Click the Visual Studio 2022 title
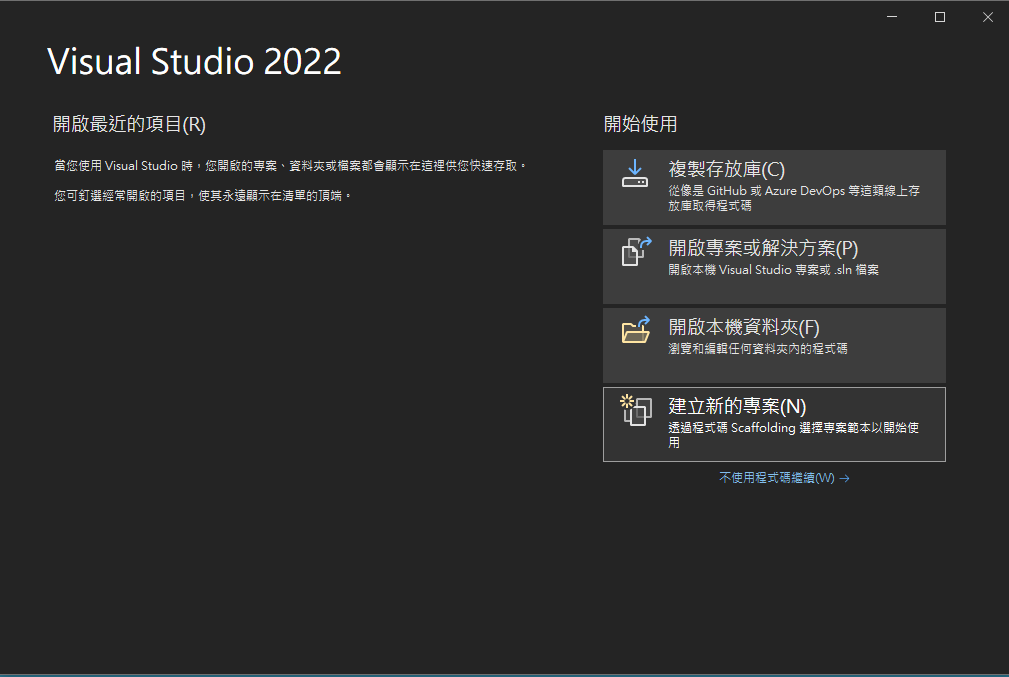 [194, 62]
